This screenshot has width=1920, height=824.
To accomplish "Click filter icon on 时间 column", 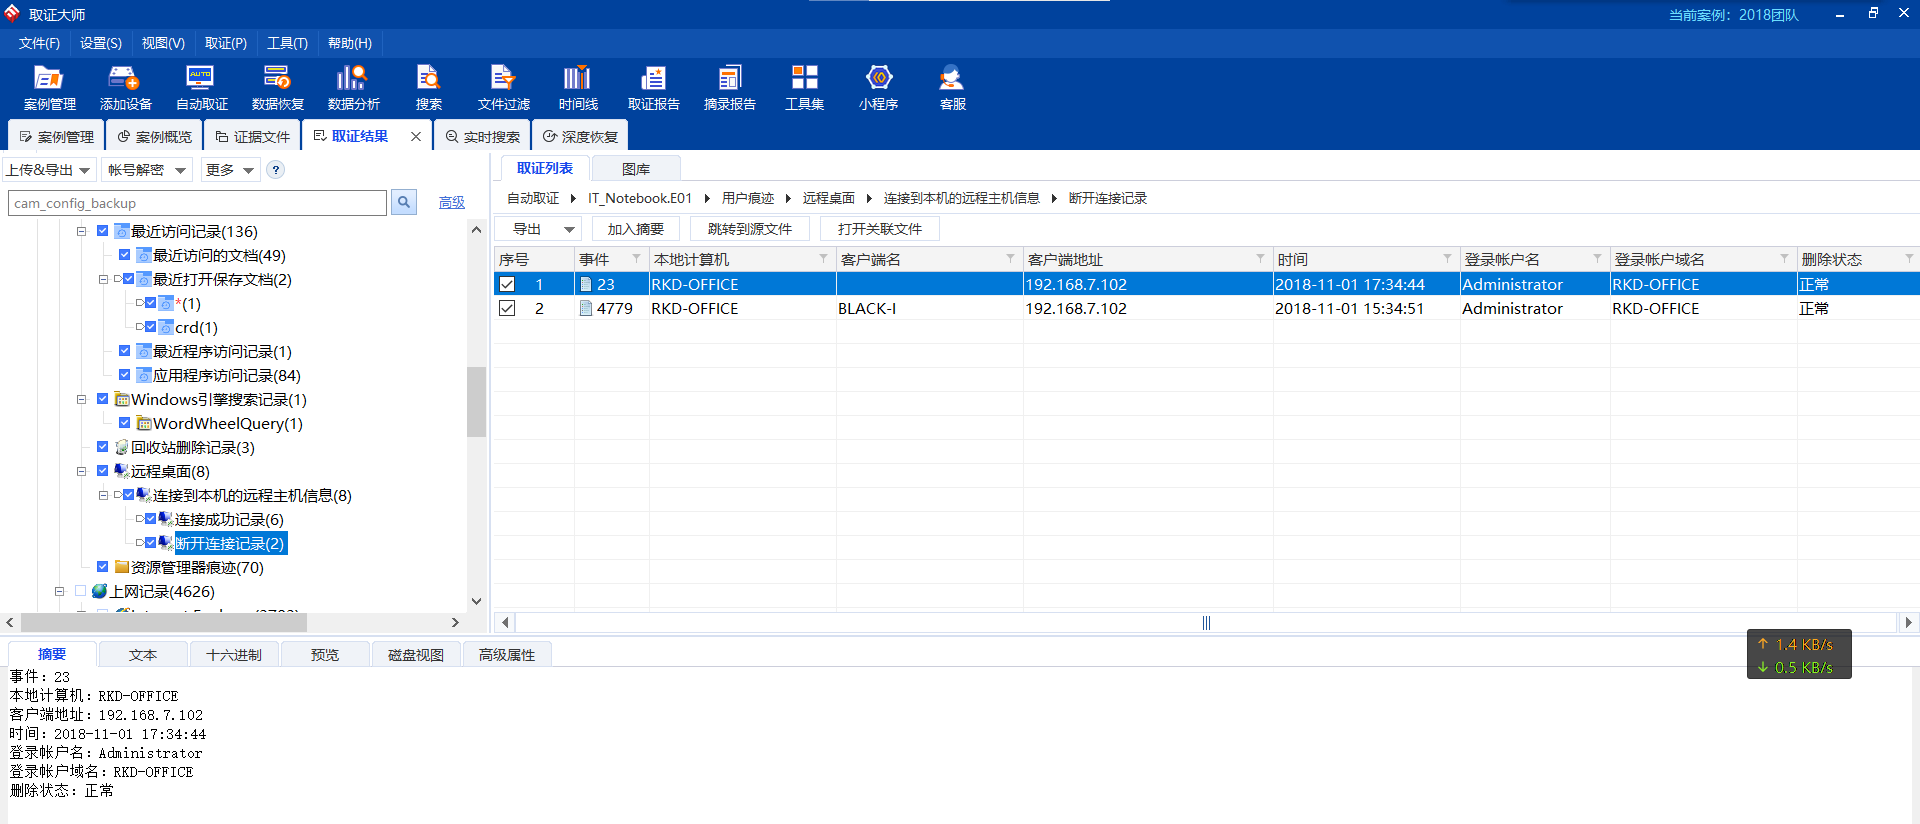I will (1447, 259).
